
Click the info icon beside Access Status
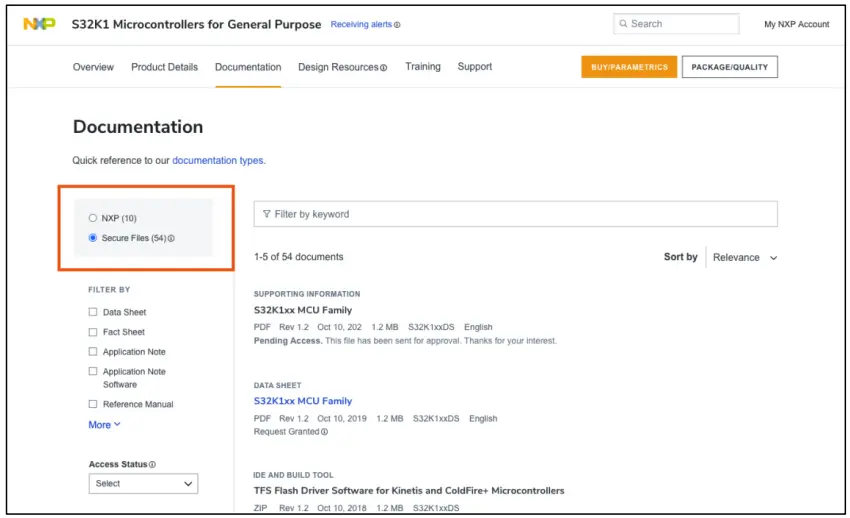[152, 464]
